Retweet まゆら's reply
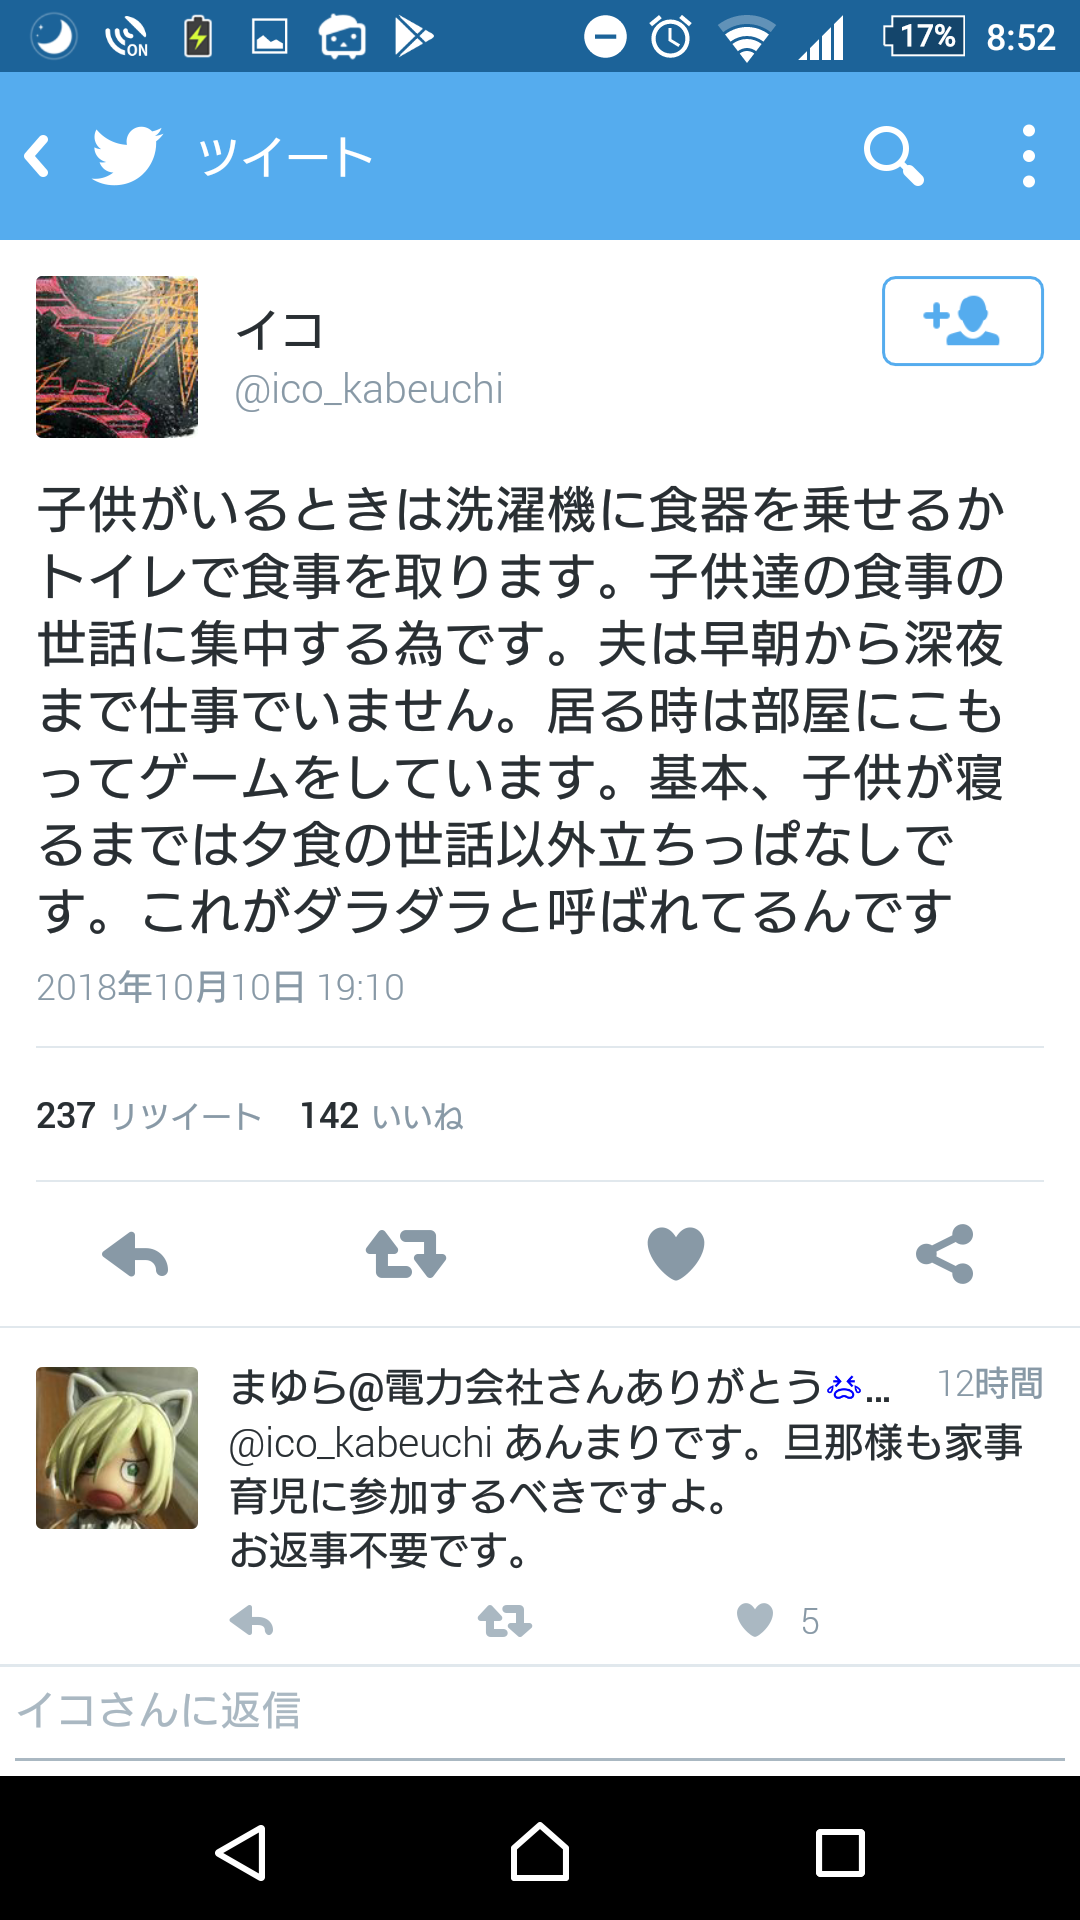1080x1920 pixels. 504,1620
